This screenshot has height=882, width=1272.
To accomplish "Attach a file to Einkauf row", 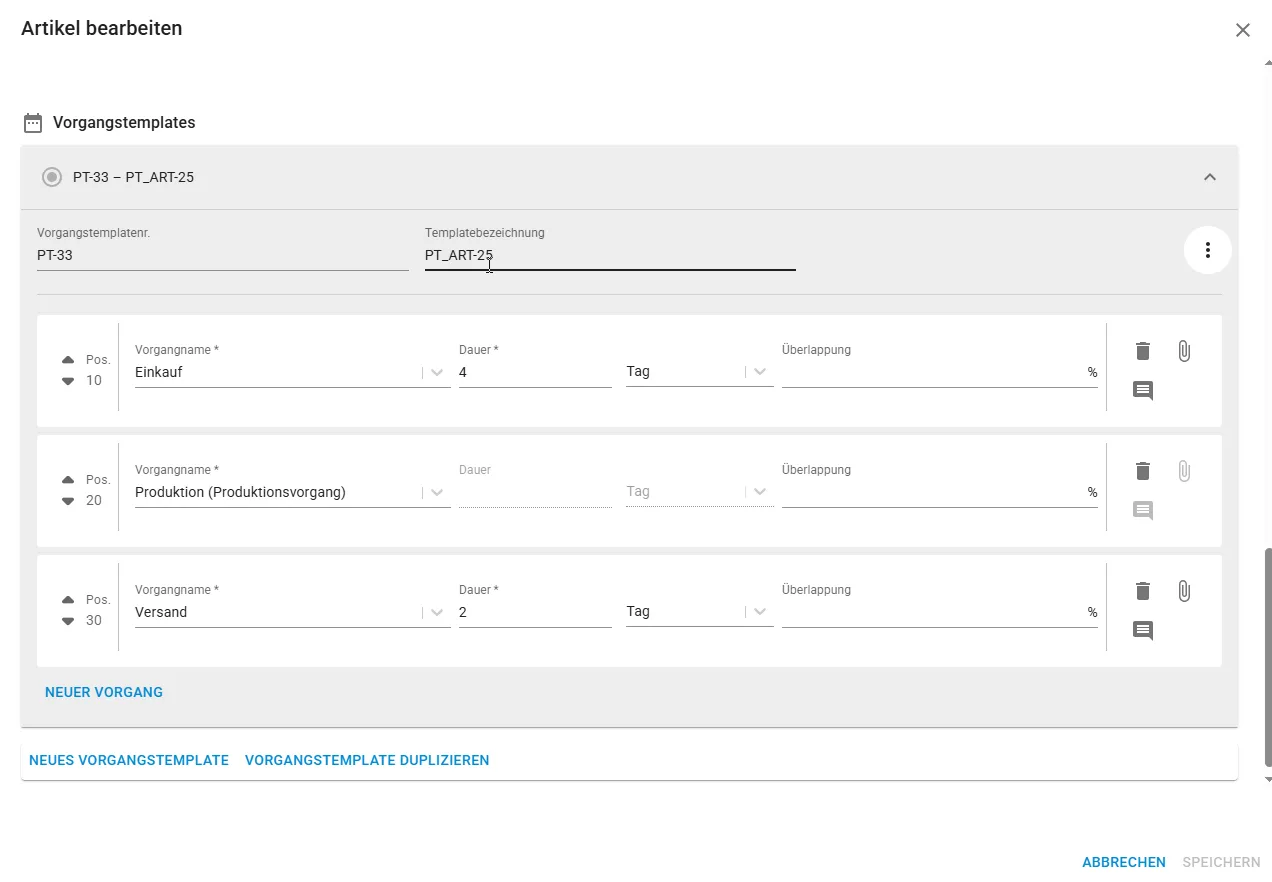I will 1184,351.
